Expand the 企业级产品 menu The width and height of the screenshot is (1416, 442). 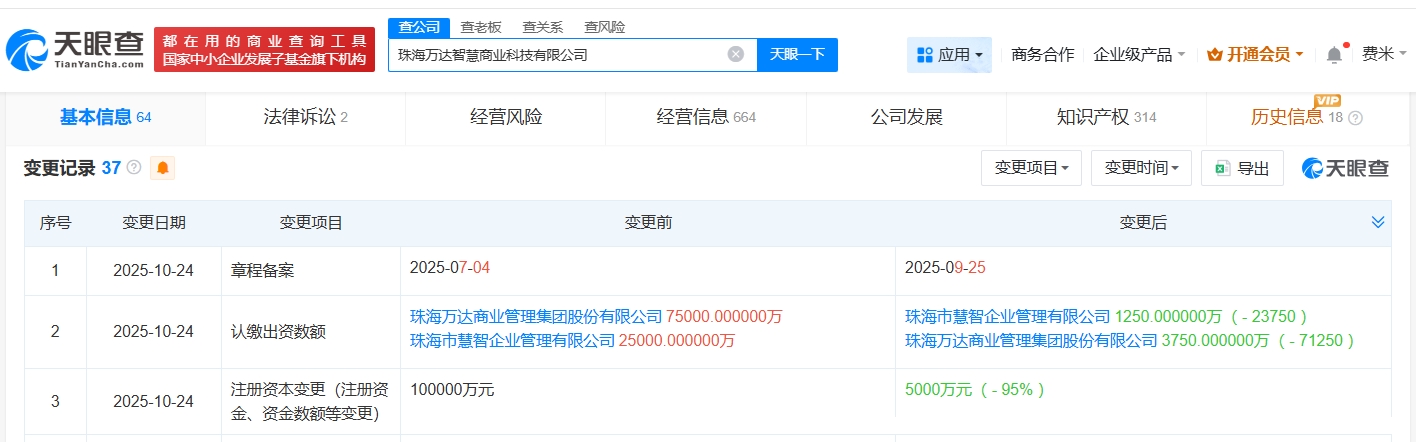pos(1139,54)
